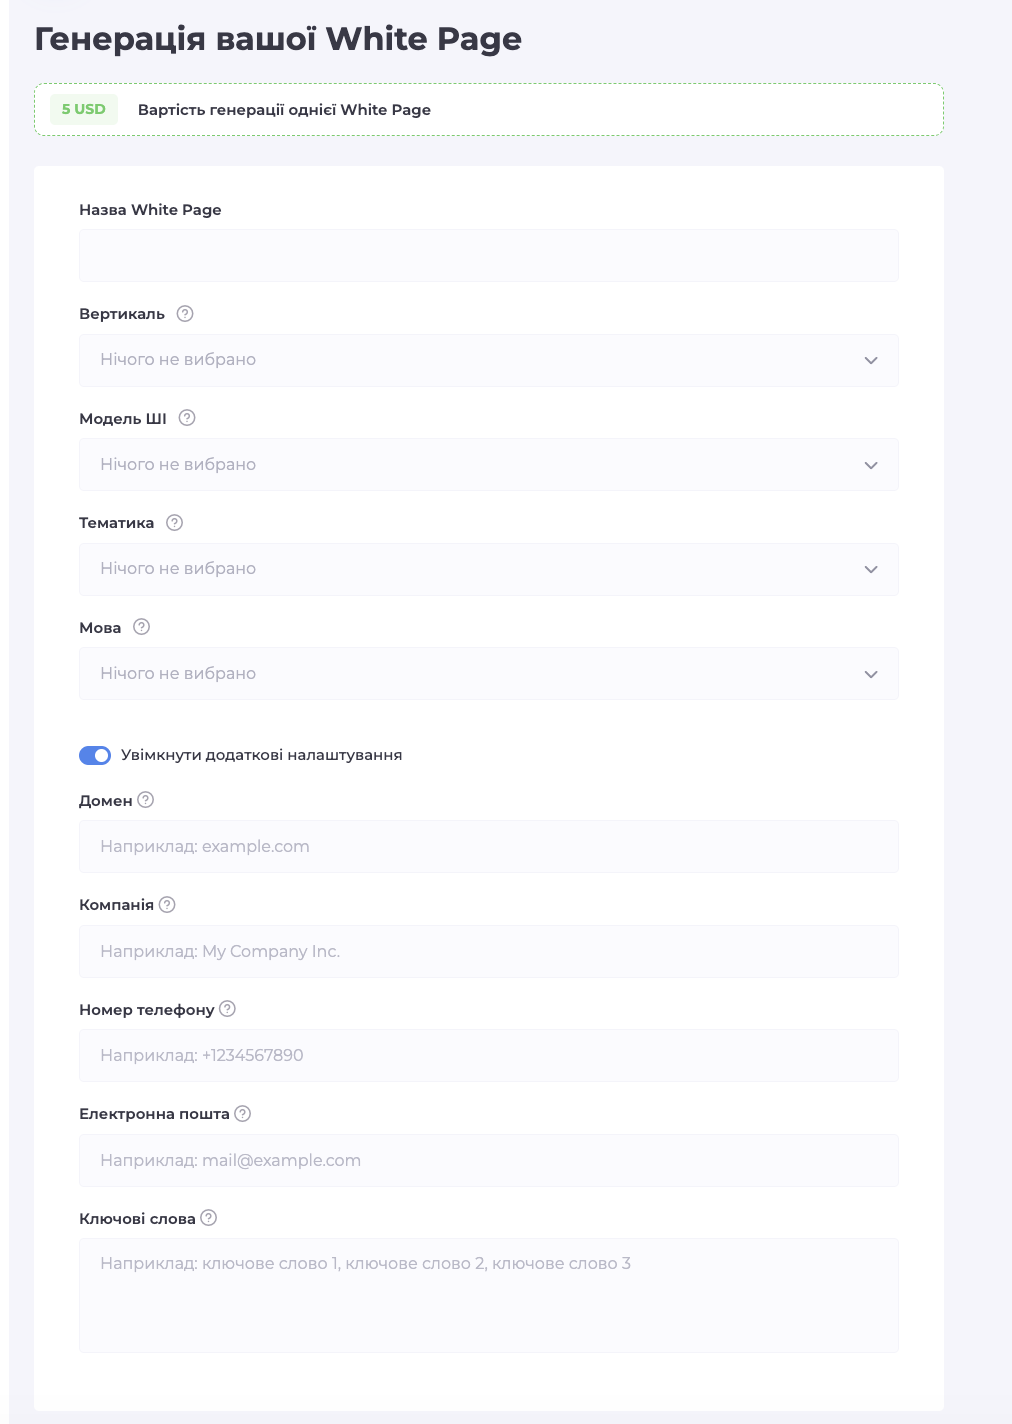Click help icon beside Модель ШІ
Viewport: 1012px width, 1424px height.
coord(187,418)
